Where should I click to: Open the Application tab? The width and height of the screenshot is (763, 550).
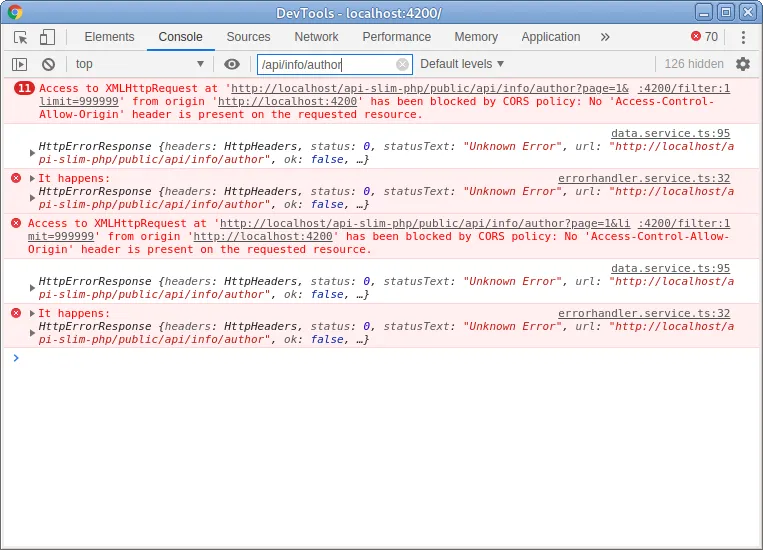click(551, 37)
